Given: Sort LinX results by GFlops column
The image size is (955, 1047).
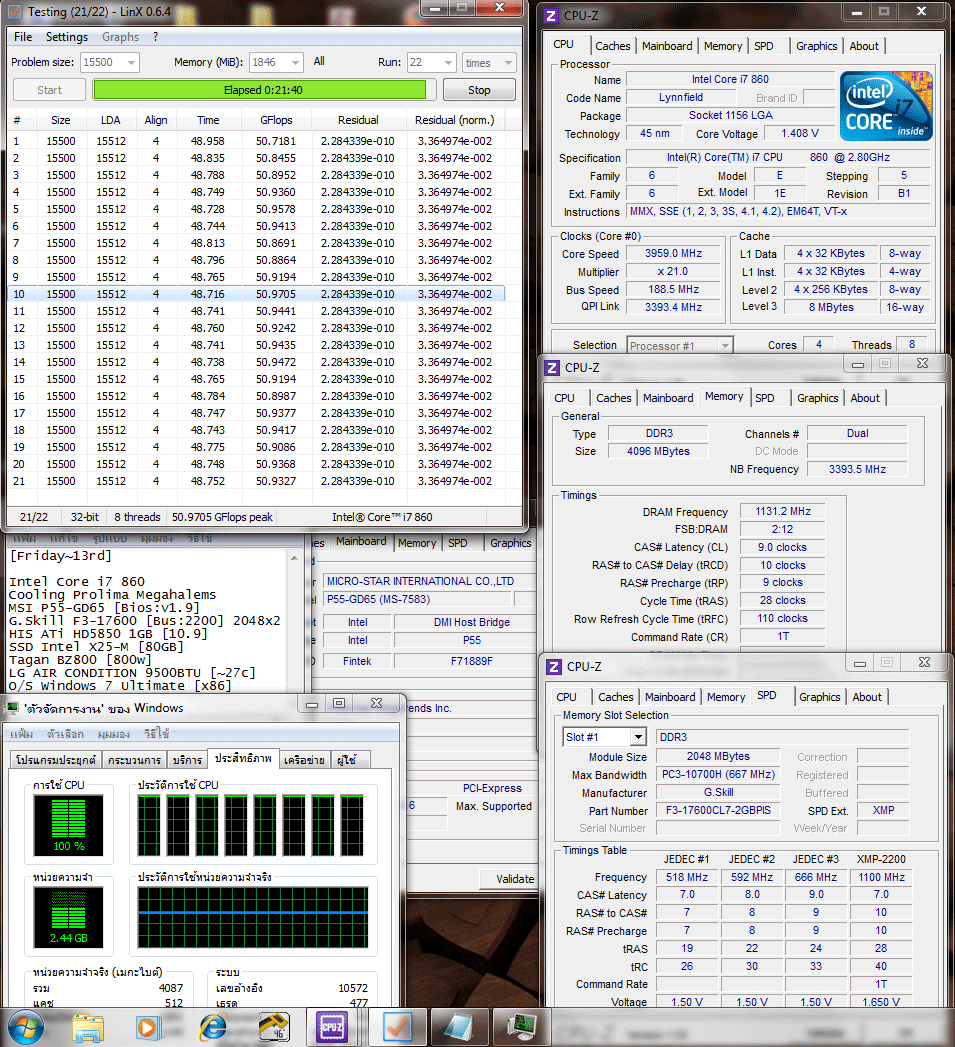Looking at the screenshot, I should click(276, 120).
